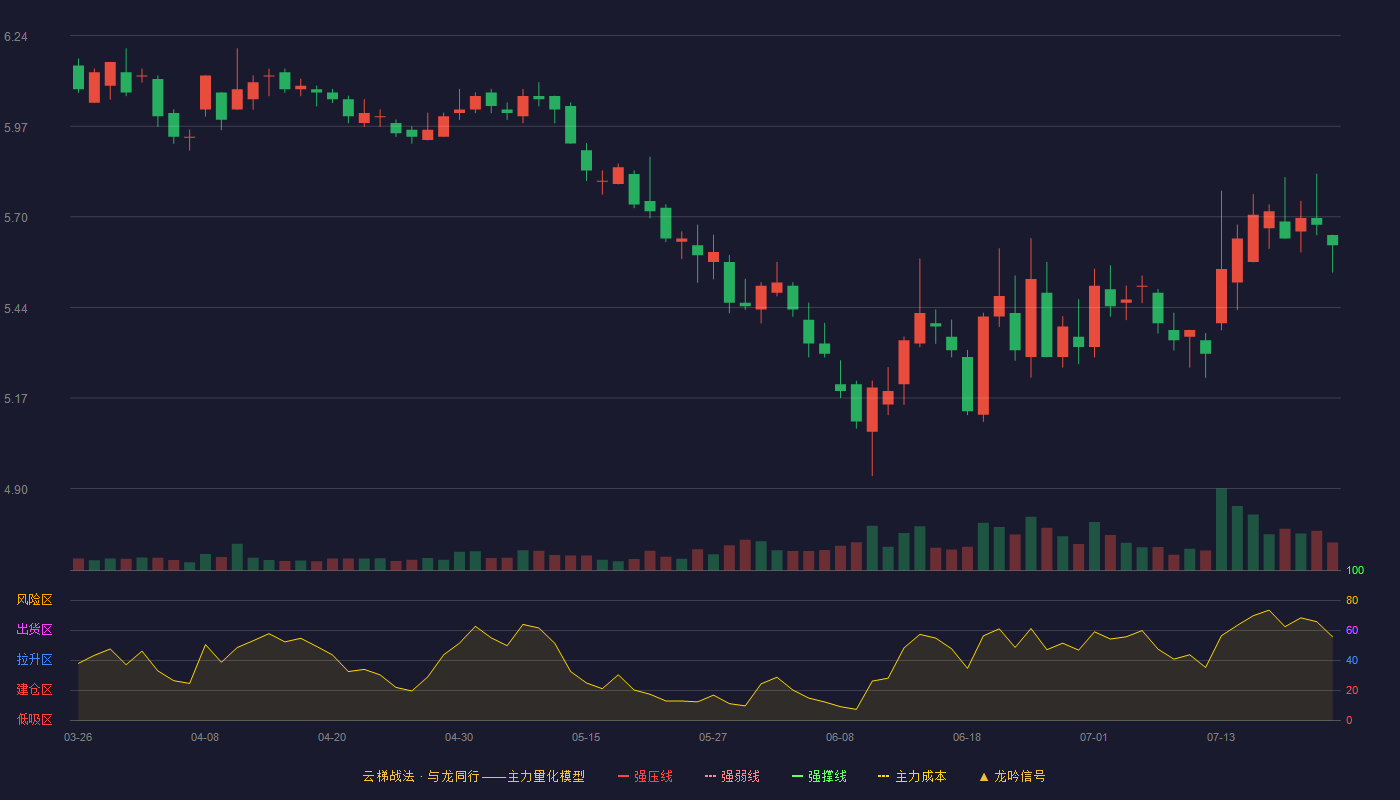Image resolution: width=1400 pixels, height=800 pixels.
Task: Click the 5.44 price axis label
Action: [x=15, y=309]
